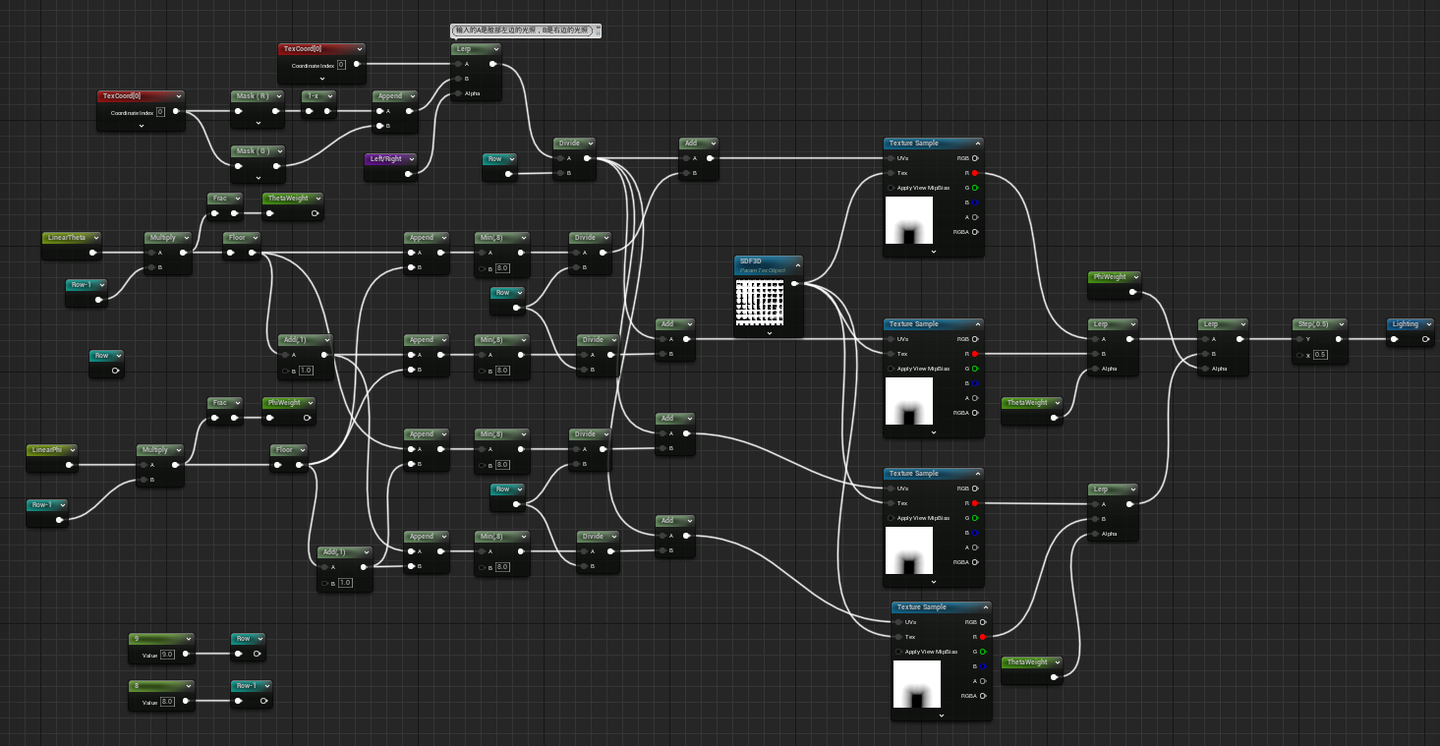Click the LinearPhi node's output pin

click(x=69, y=465)
